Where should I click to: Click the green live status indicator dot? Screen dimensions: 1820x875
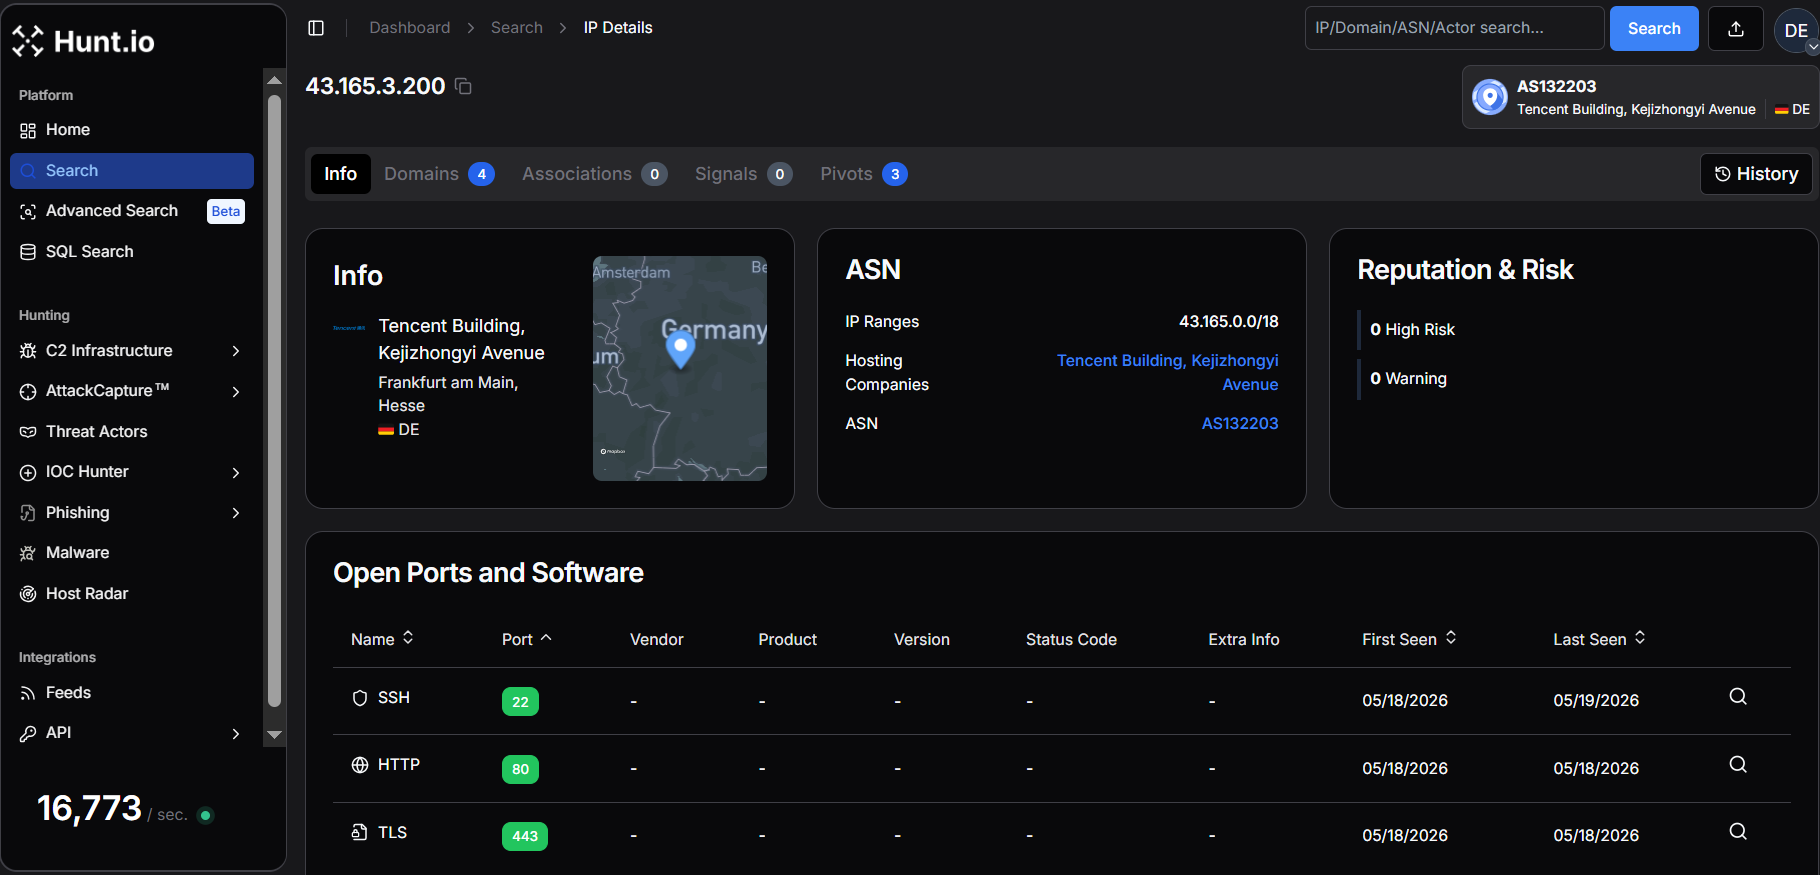[x=206, y=815]
